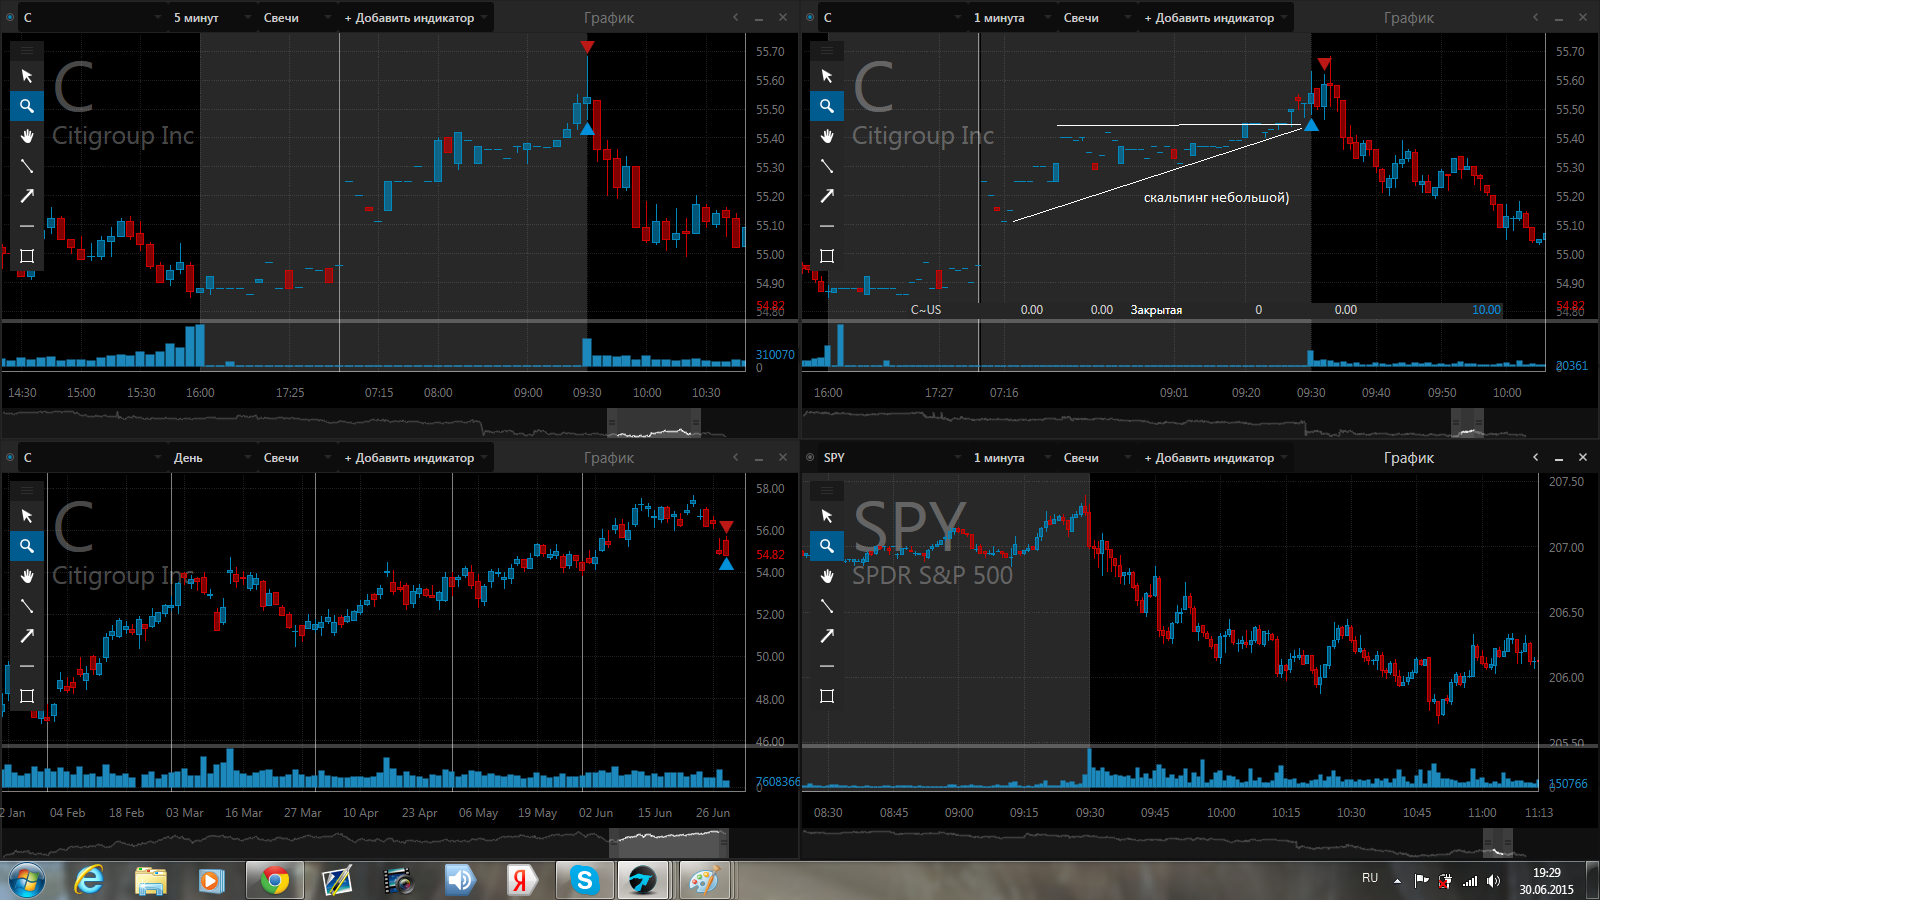The height and width of the screenshot is (911, 1911).
Task: Select the pointer tool in the C День chart
Action: click(x=27, y=516)
